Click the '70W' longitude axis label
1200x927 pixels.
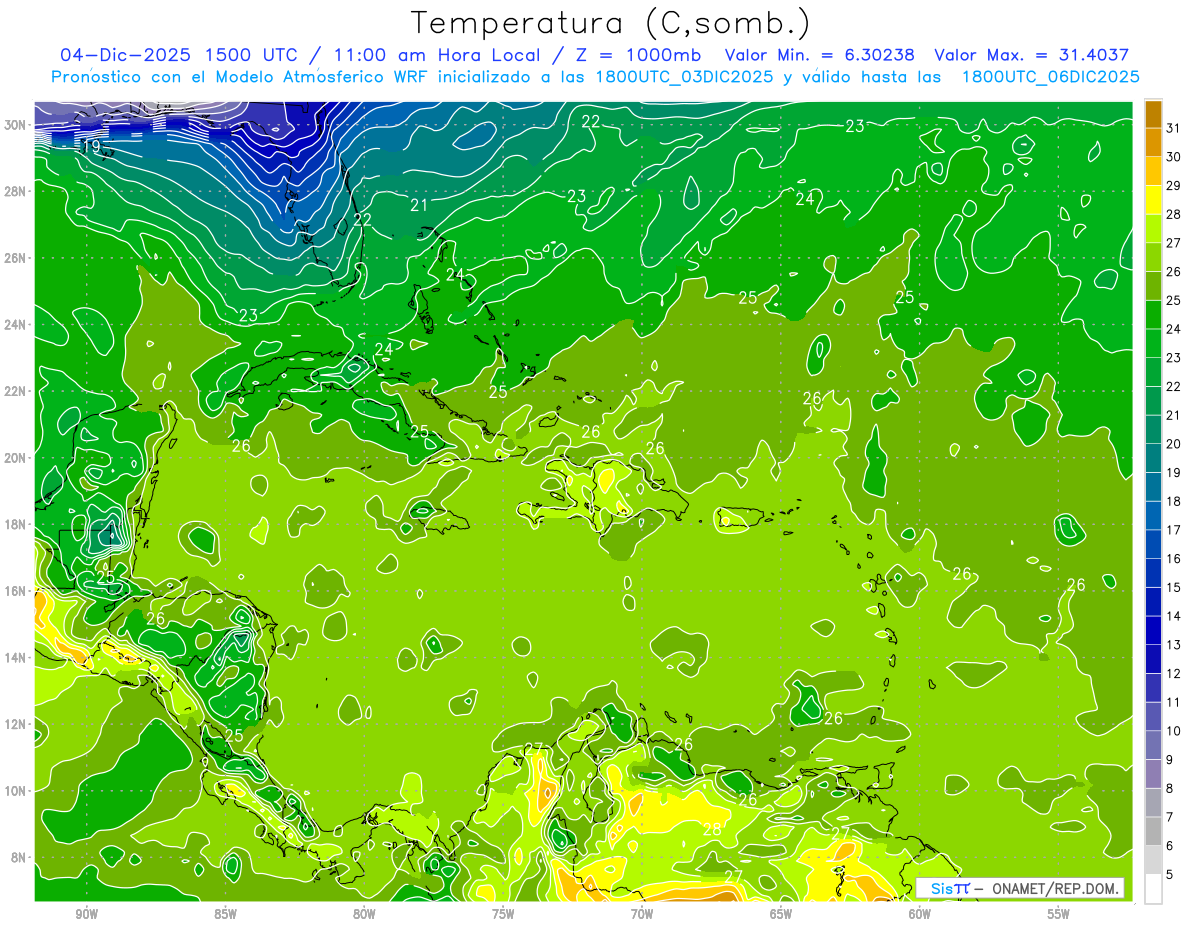pos(642,914)
